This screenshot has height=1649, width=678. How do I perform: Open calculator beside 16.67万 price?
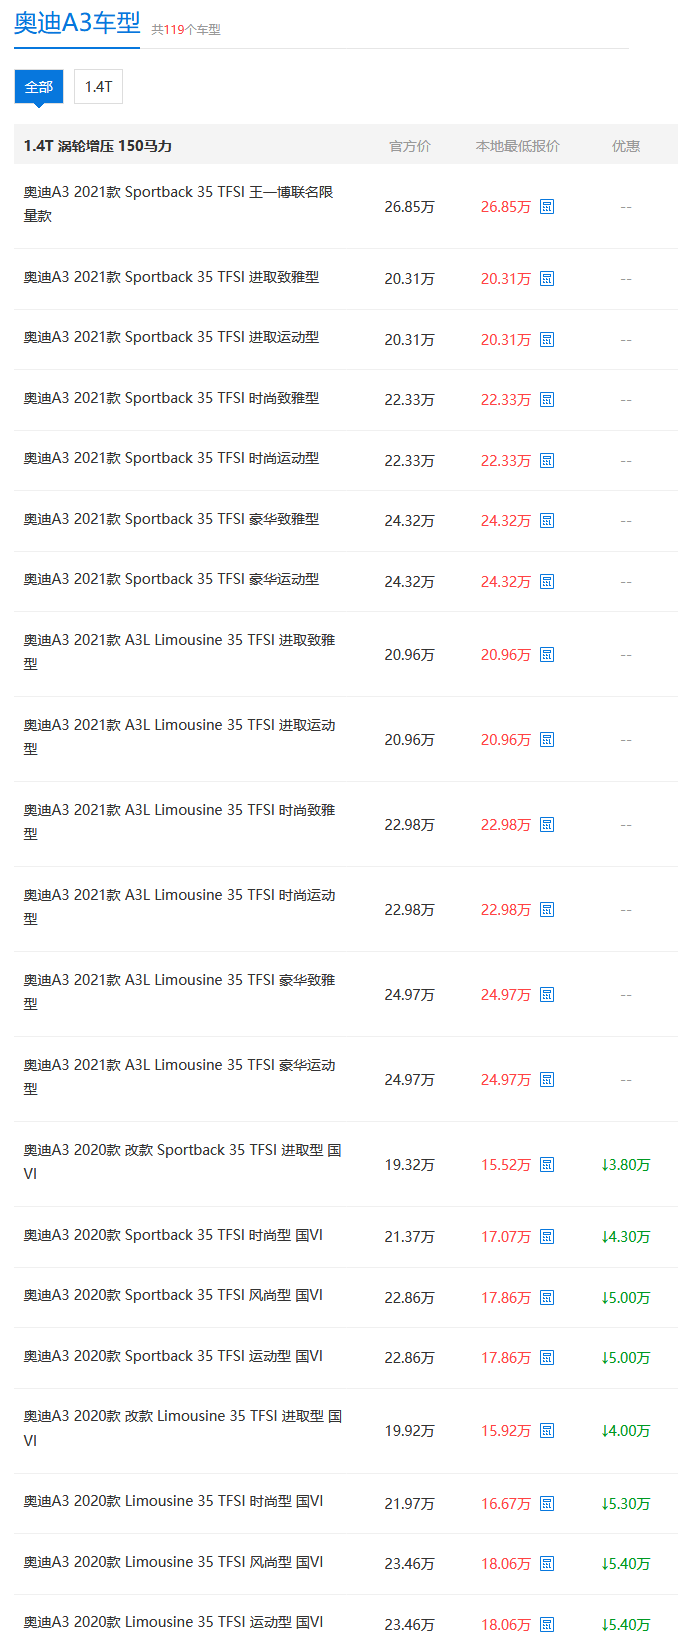tap(547, 1504)
